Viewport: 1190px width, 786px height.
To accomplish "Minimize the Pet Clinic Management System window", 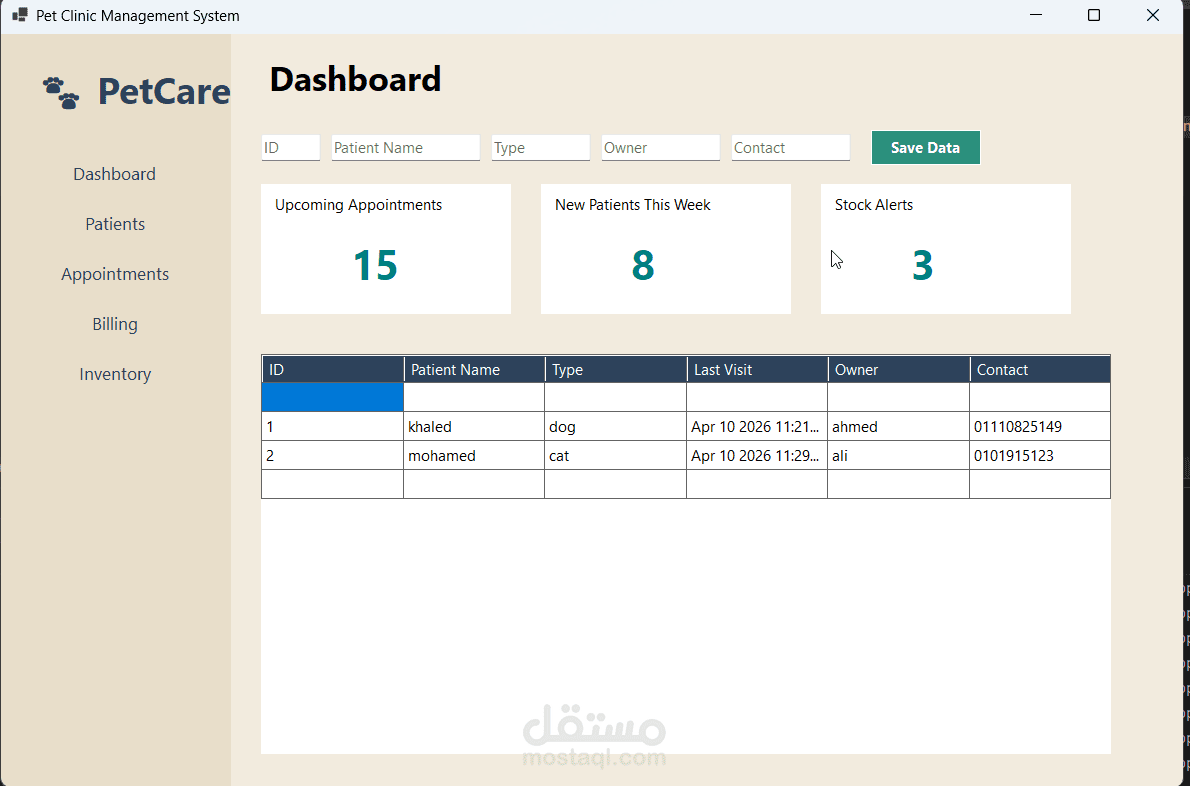I will click(x=1036, y=15).
